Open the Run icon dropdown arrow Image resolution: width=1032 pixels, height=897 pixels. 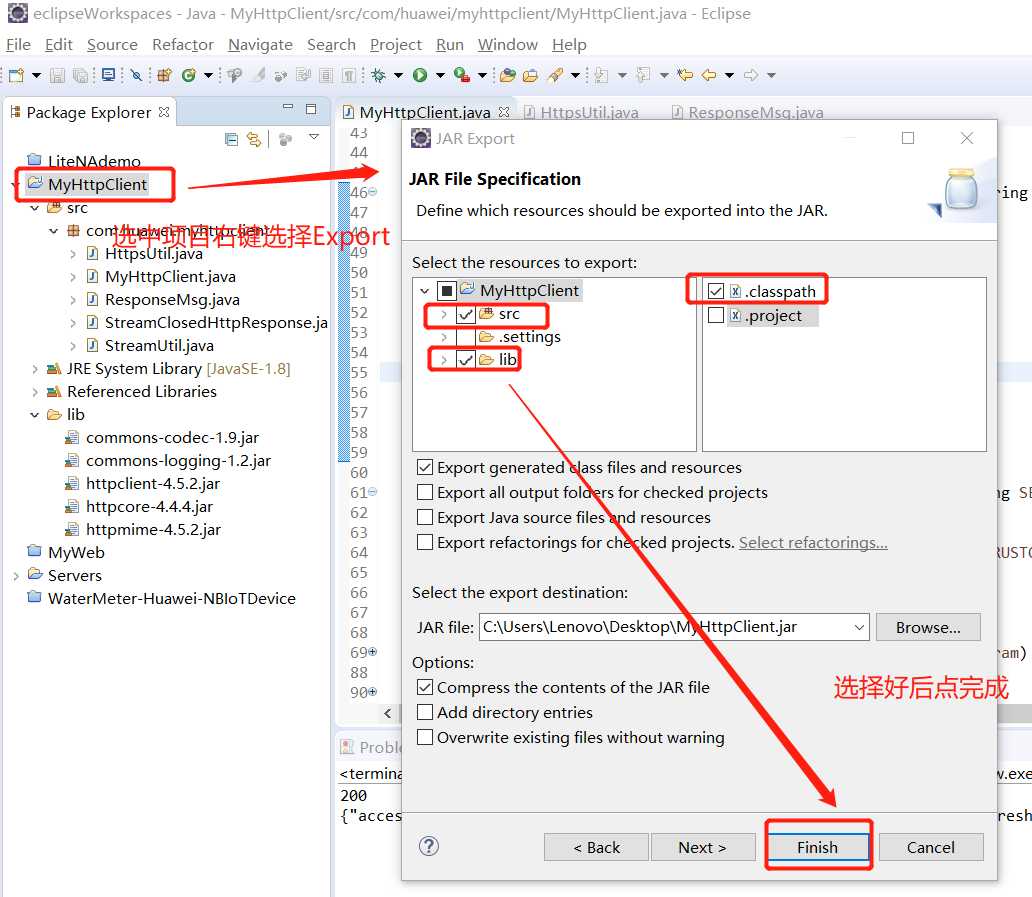440,75
